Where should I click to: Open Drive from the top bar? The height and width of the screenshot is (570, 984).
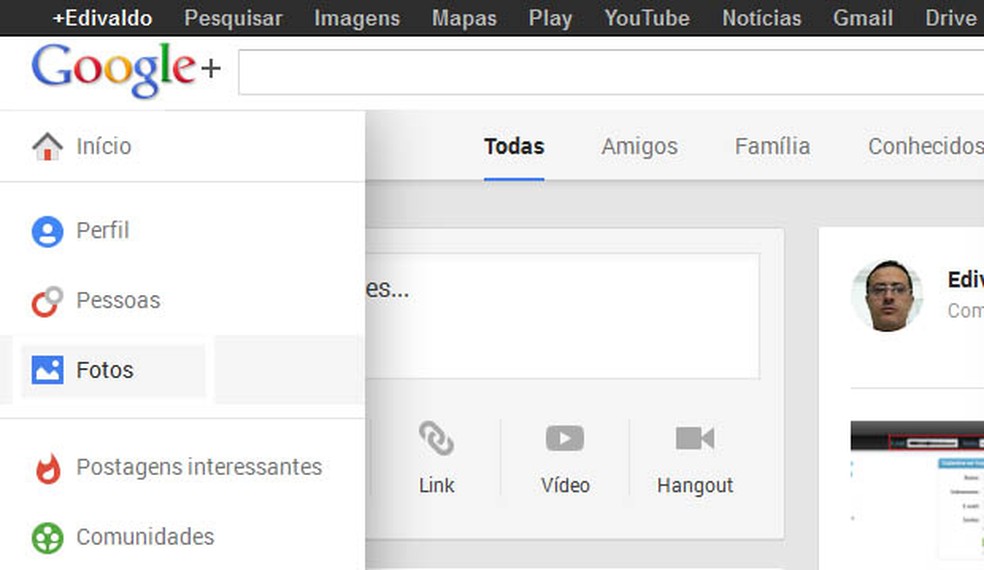point(951,18)
